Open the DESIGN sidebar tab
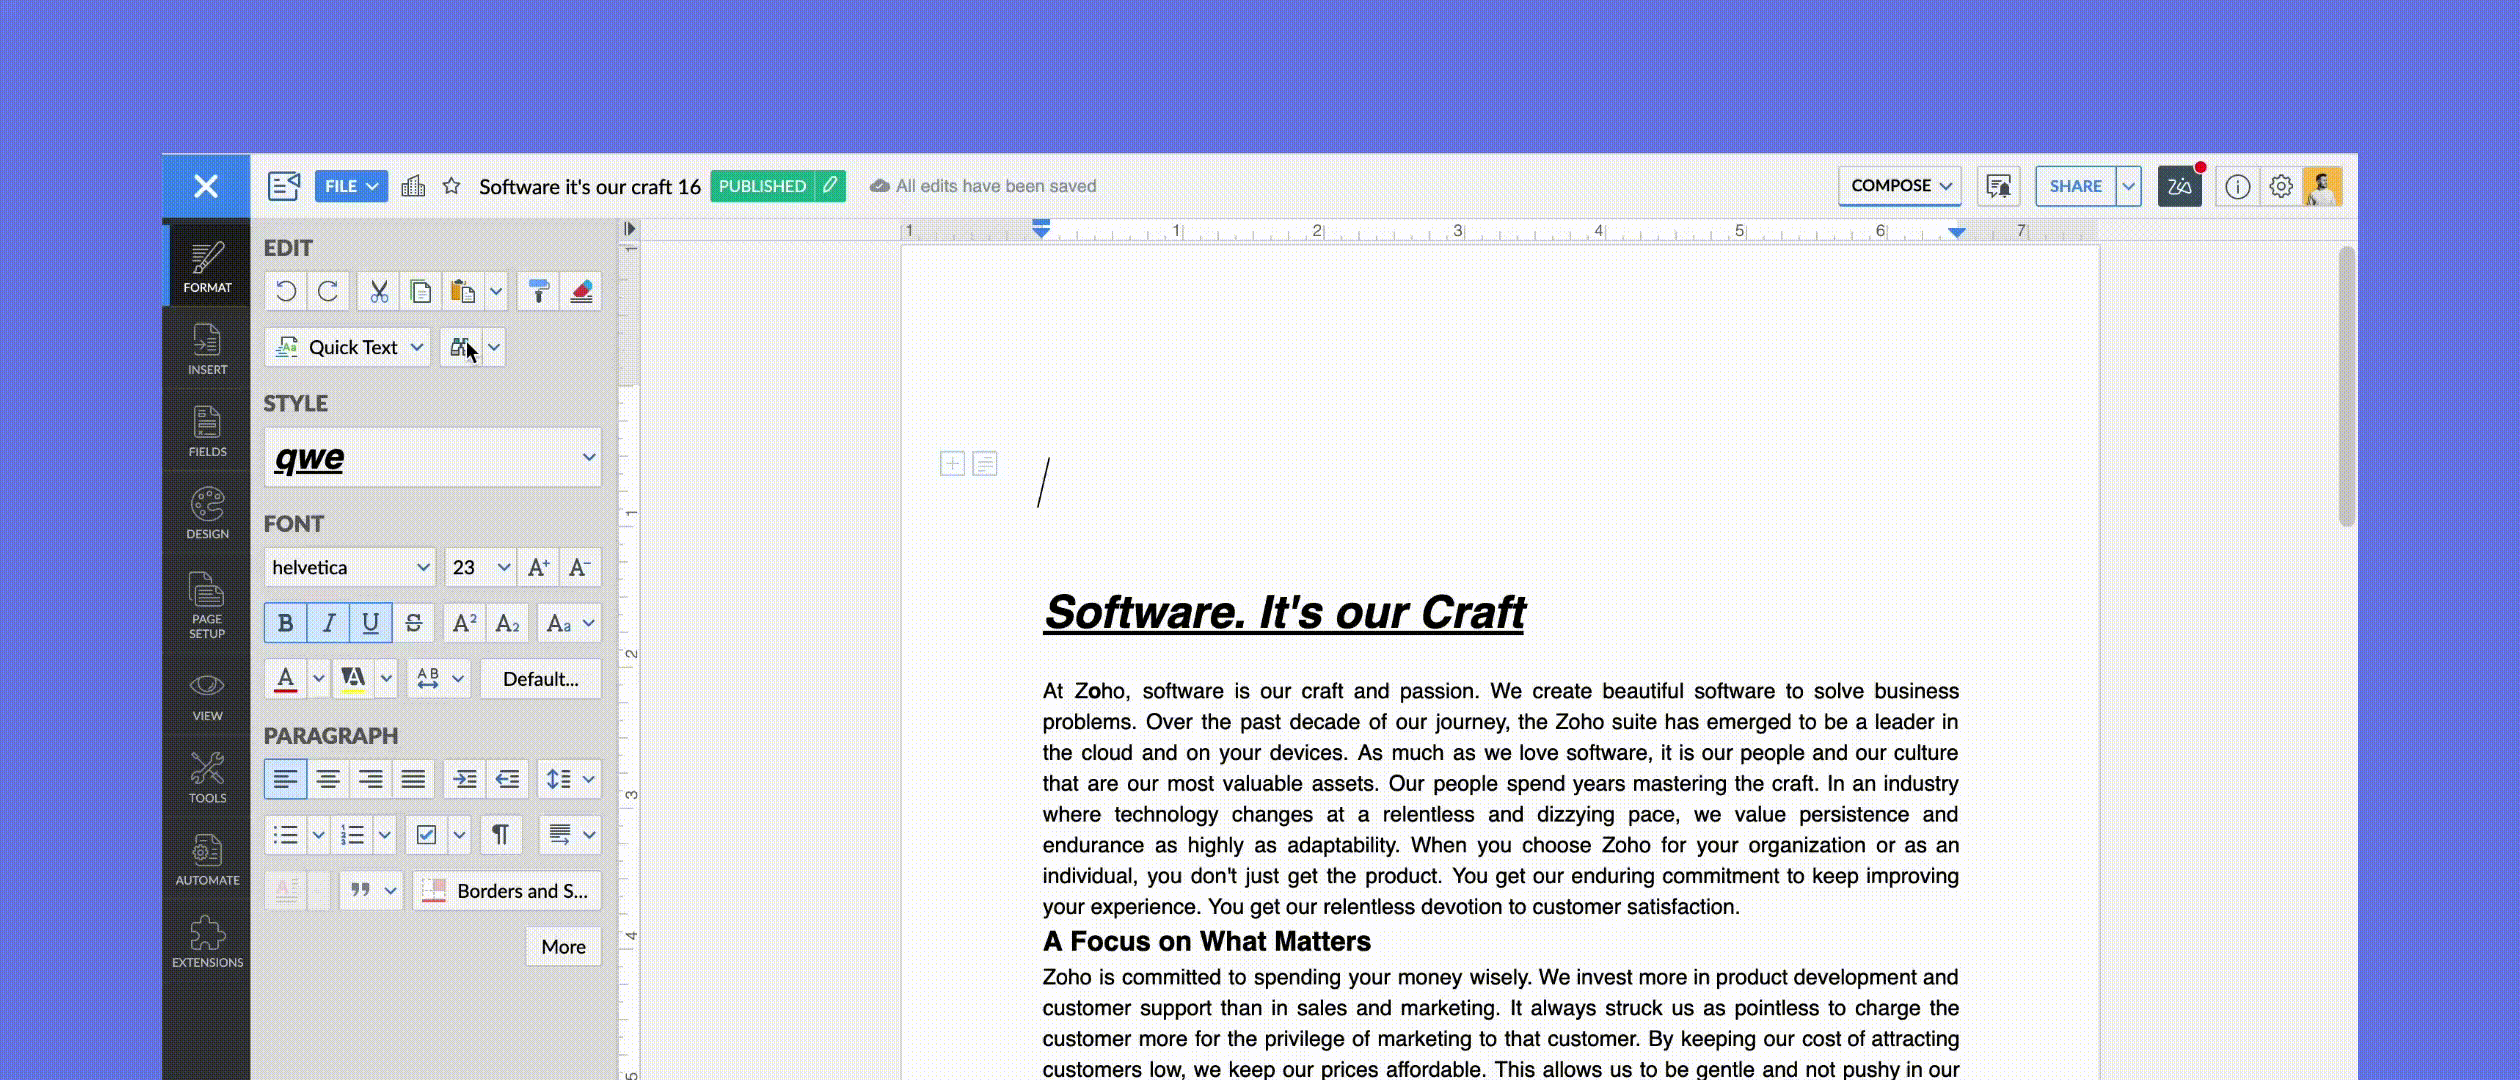Viewport: 2520px width, 1080px height. 207,513
